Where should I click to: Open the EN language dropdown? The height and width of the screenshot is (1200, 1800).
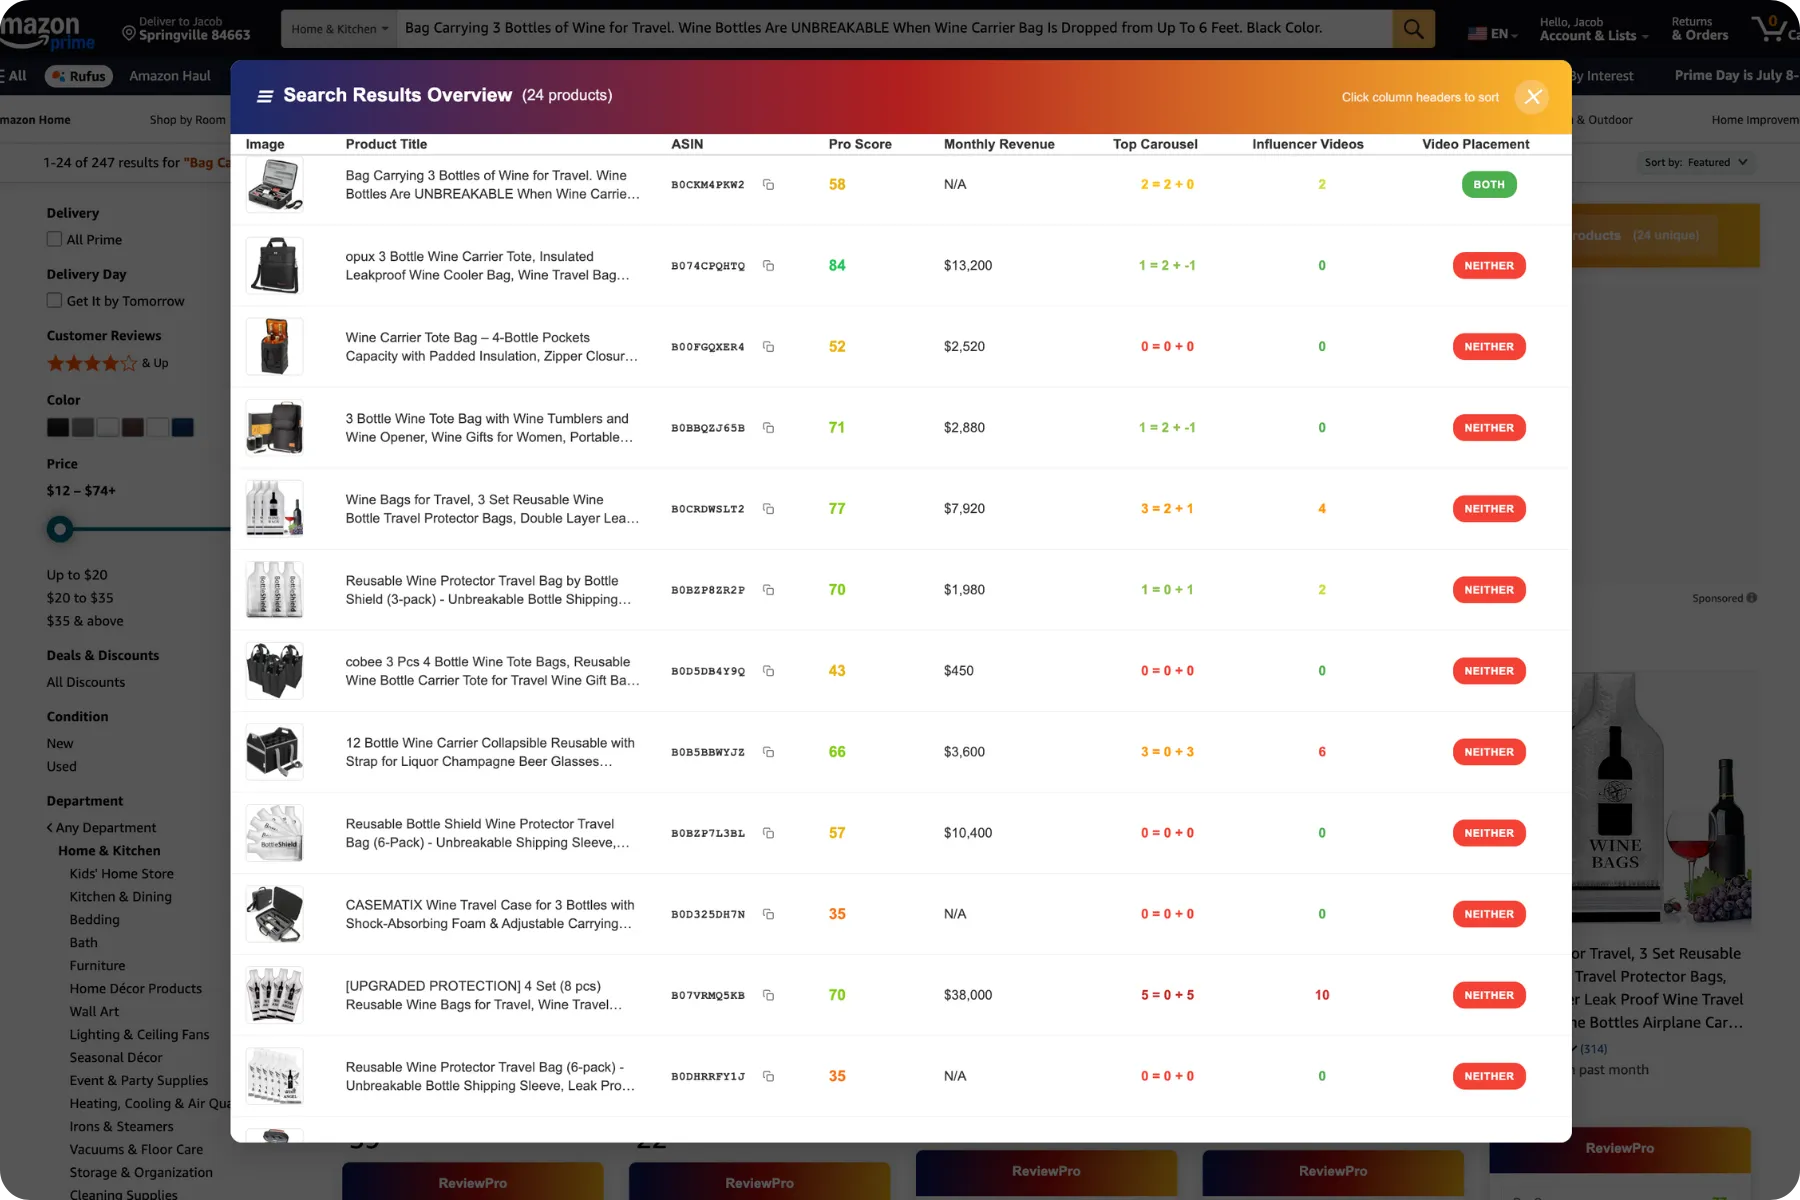[x=1493, y=34]
